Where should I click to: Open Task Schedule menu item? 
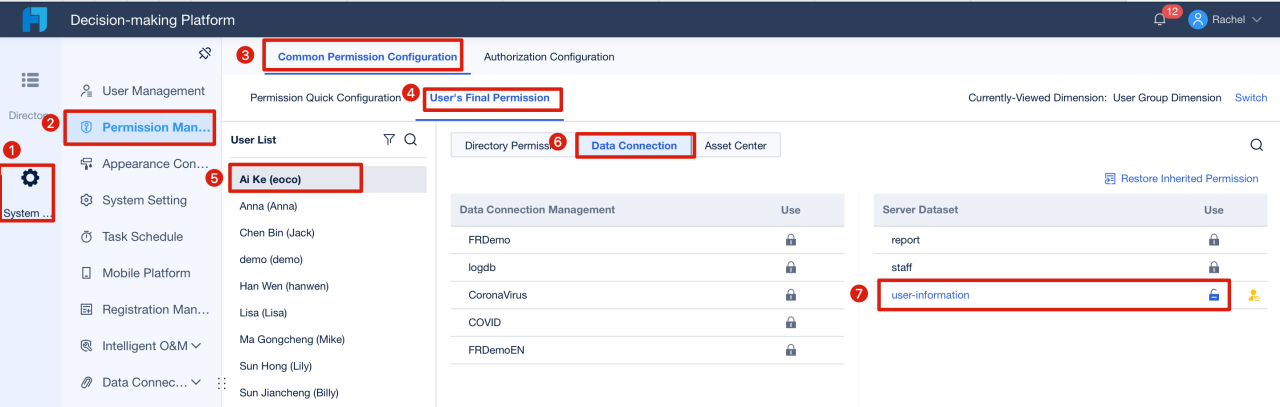click(x=142, y=237)
